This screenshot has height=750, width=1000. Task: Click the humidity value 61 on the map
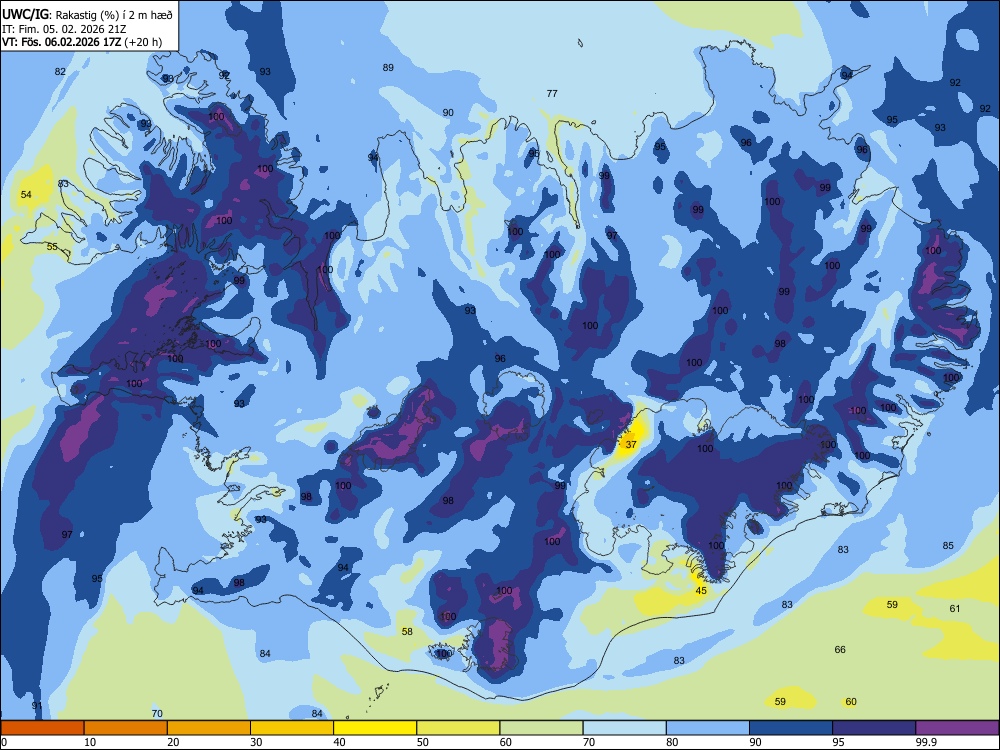955,608
